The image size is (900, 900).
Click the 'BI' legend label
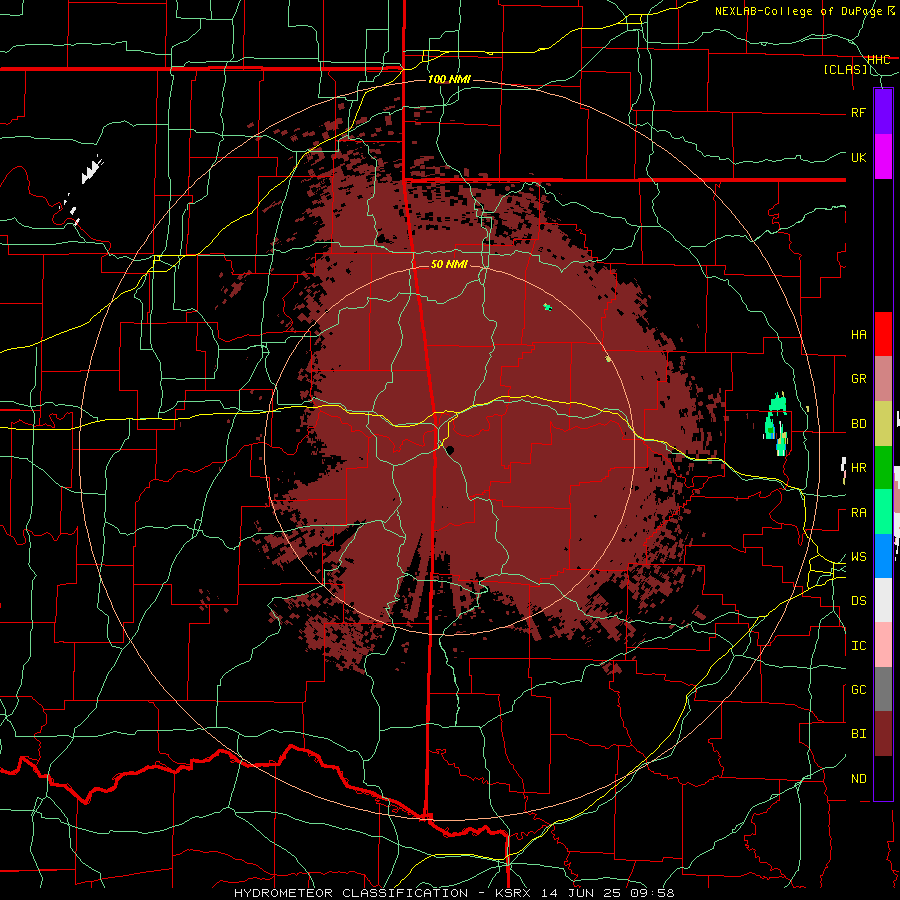coord(858,734)
